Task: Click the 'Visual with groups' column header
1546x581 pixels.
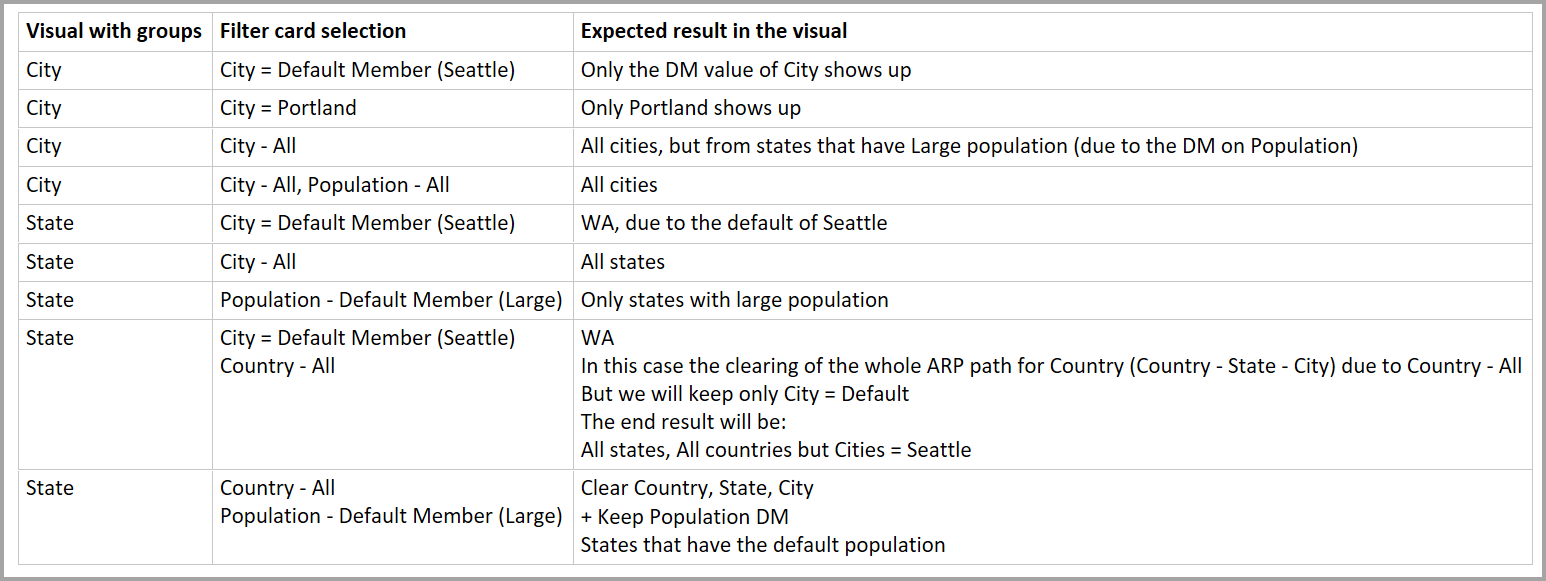Action: click(x=114, y=31)
